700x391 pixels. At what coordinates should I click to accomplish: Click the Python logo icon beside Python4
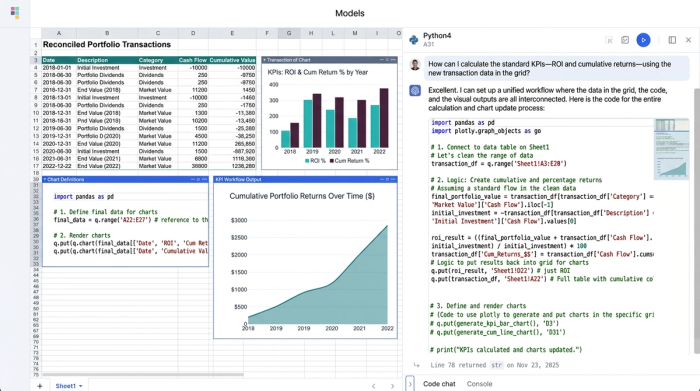[x=414, y=40]
